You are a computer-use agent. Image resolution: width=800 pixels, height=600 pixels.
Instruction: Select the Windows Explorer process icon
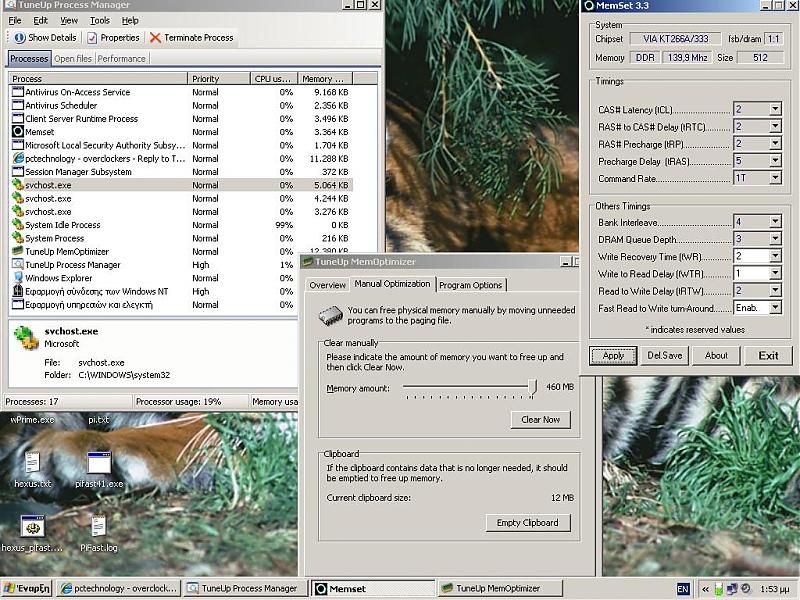(18, 278)
